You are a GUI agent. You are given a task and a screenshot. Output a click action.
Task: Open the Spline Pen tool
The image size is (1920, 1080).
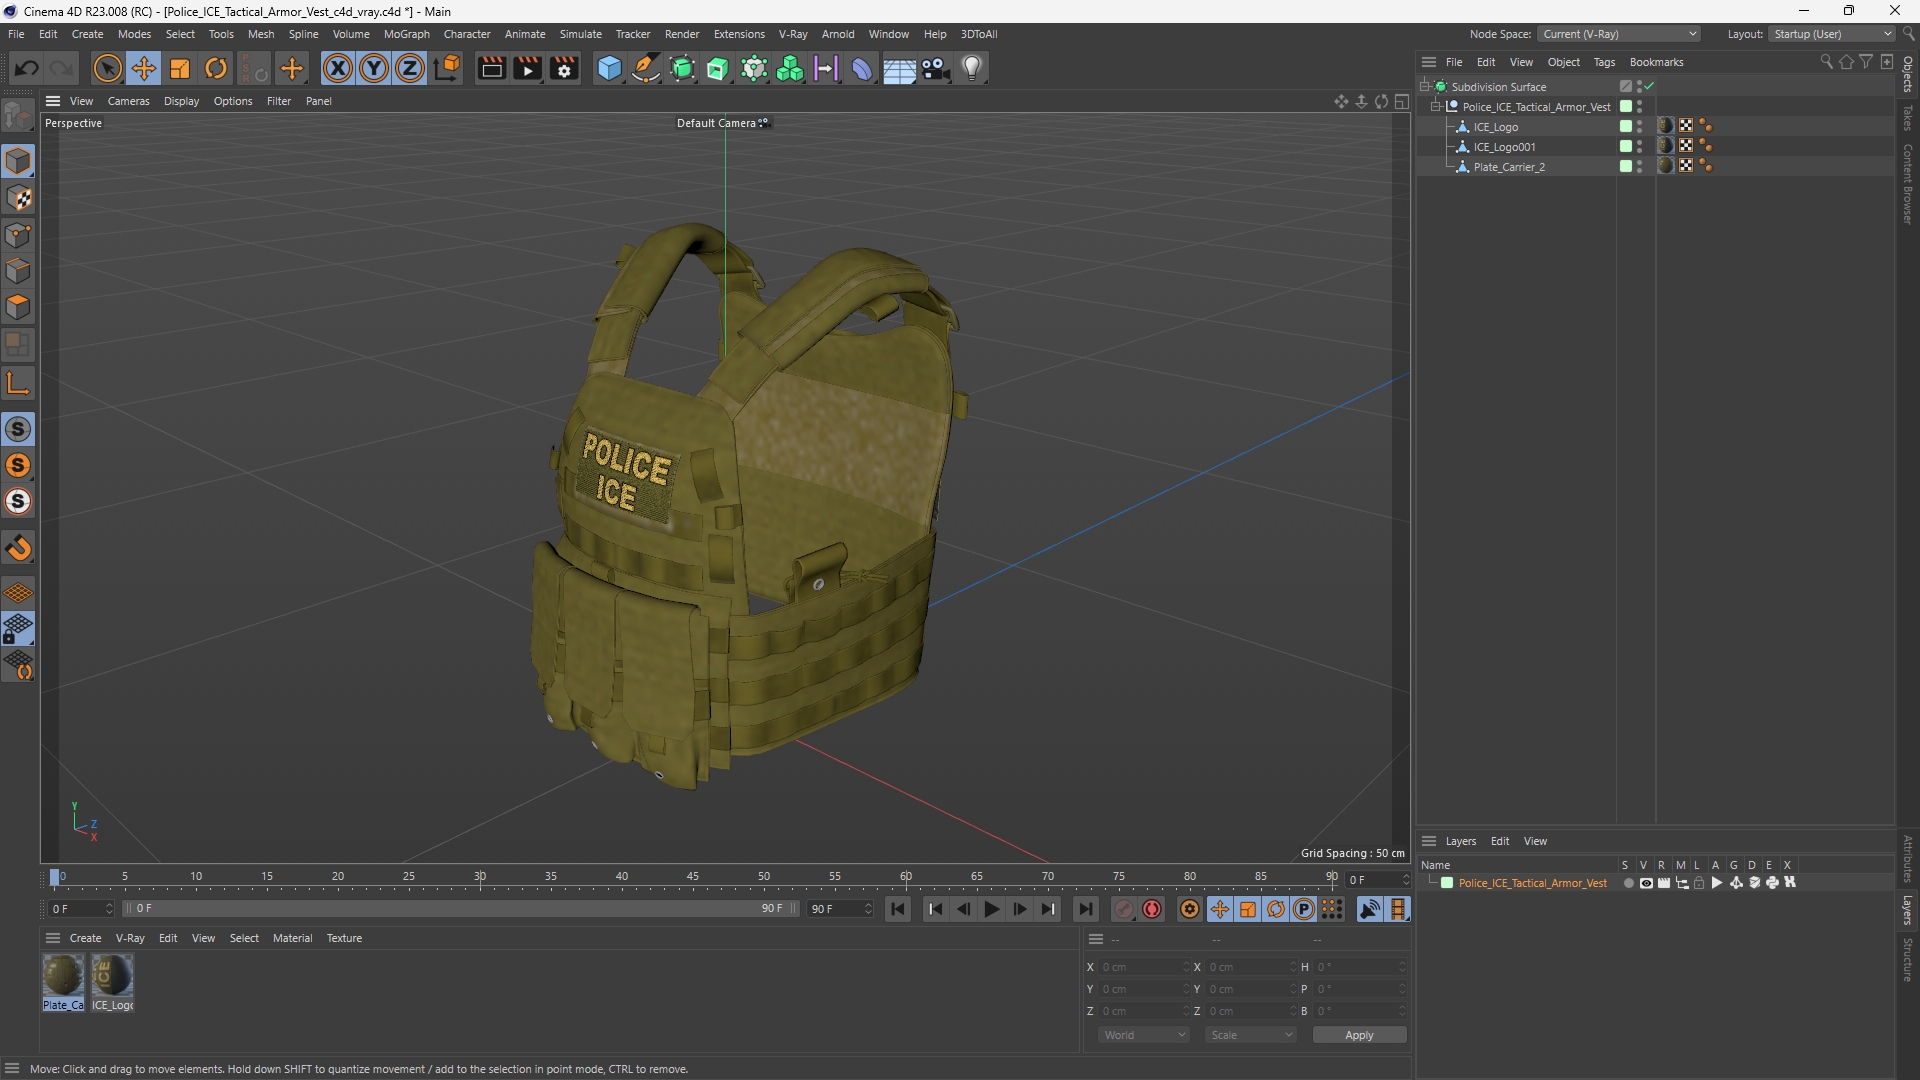click(x=646, y=68)
